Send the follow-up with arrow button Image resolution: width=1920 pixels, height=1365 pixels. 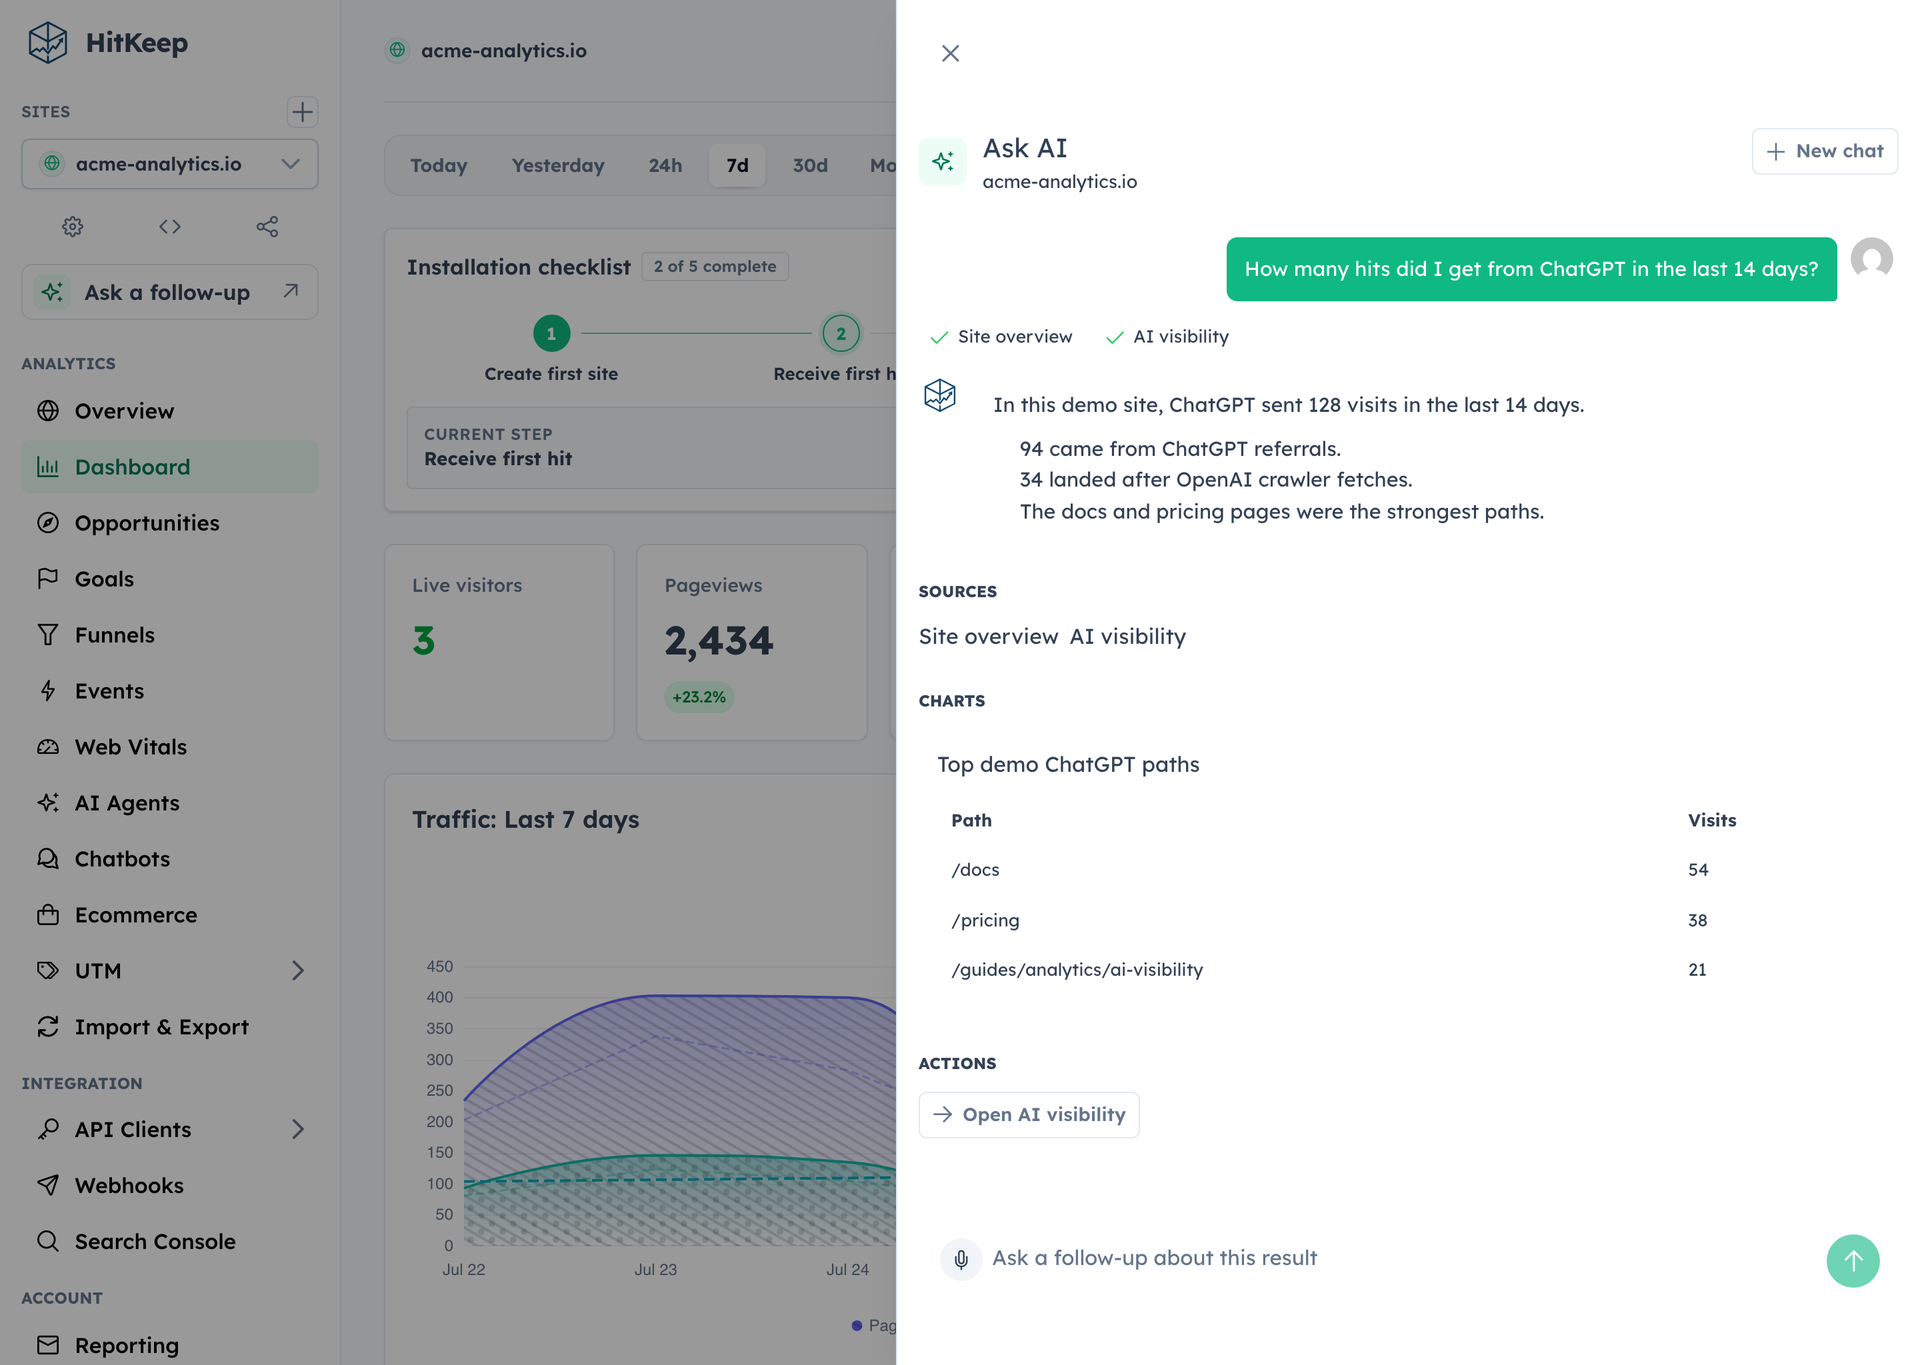coord(1853,1261)
